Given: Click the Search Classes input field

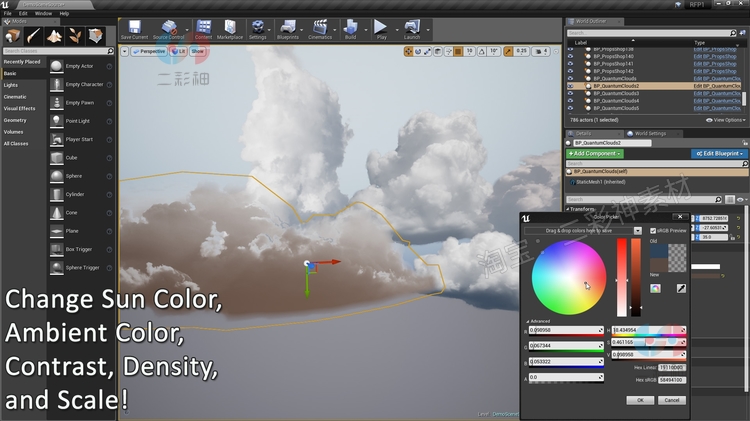Looking at the screenshot, I should point(58,51).
